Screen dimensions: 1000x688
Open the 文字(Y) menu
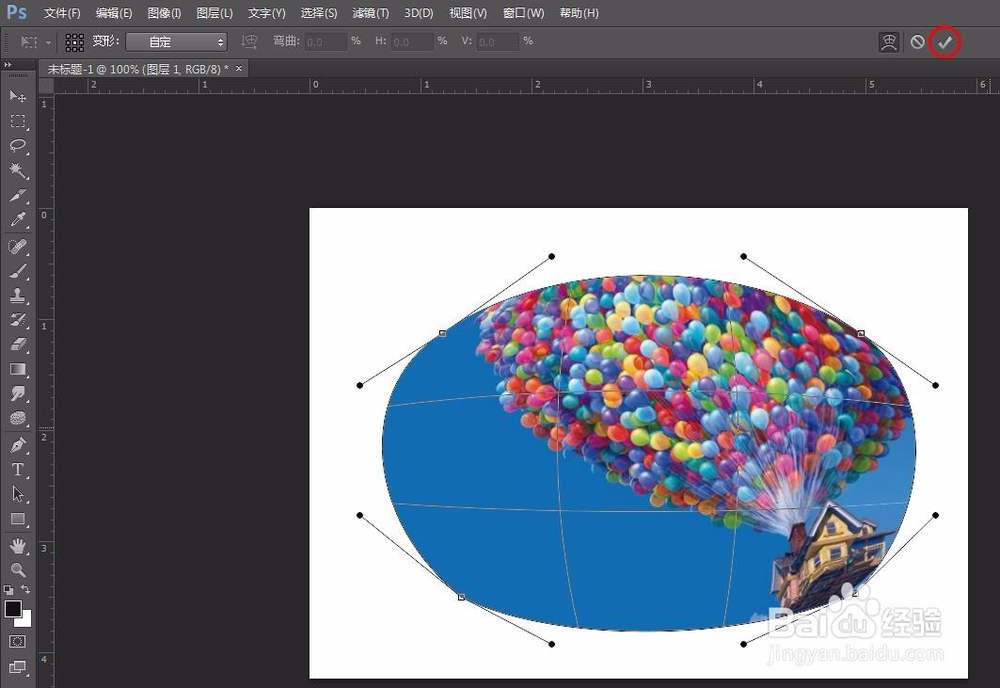pos(267,13)
